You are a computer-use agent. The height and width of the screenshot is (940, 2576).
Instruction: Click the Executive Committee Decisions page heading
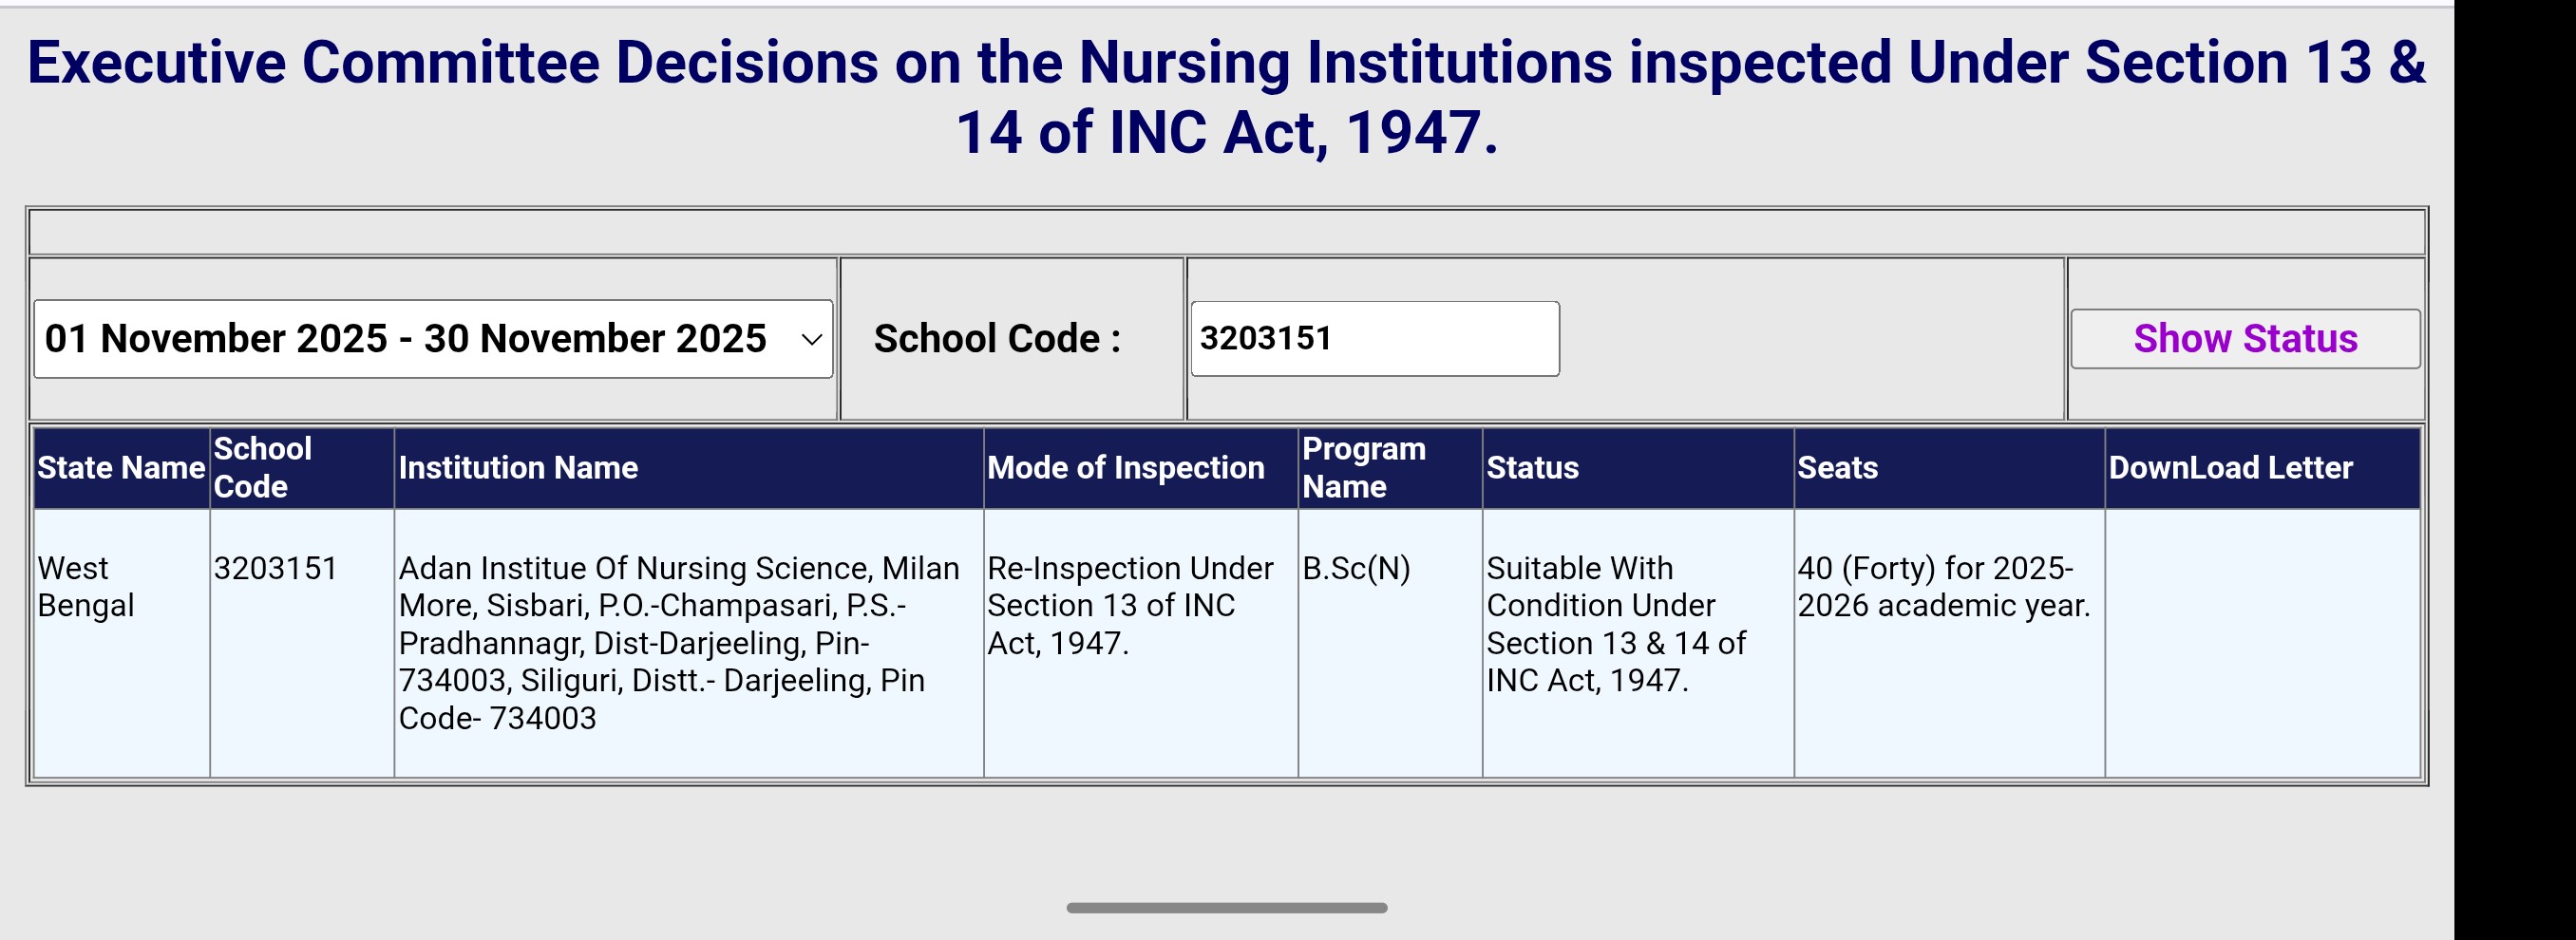(x=1226, y=97)
